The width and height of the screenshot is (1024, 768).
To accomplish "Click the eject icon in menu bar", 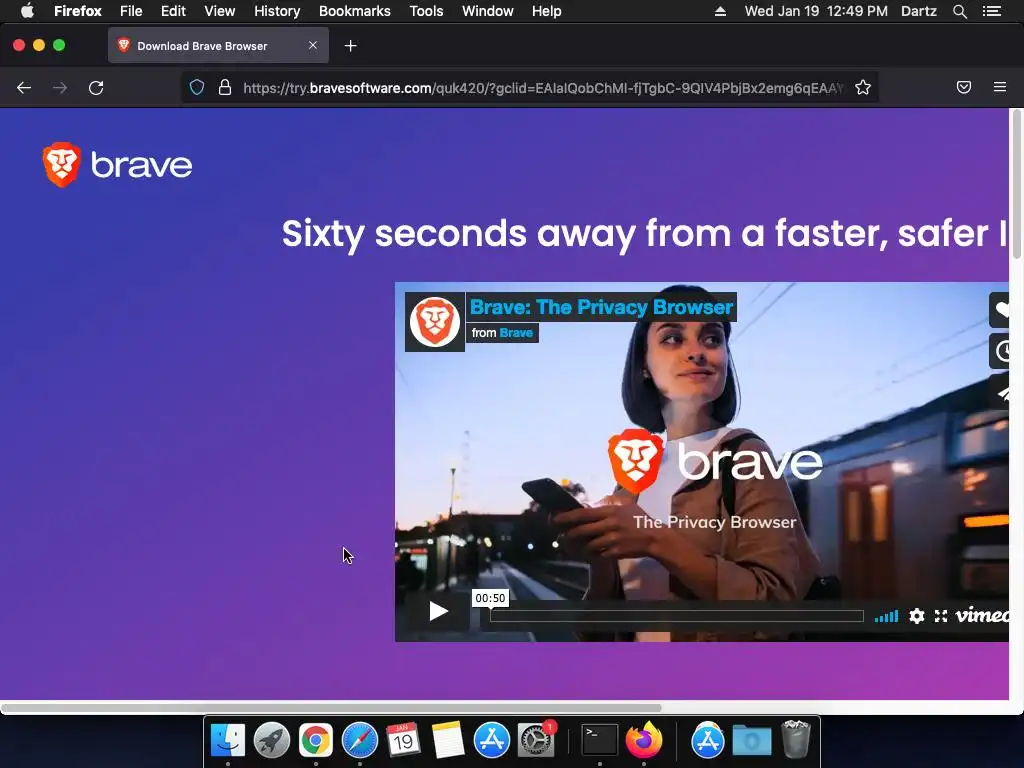I will click(x=720, y=11).
